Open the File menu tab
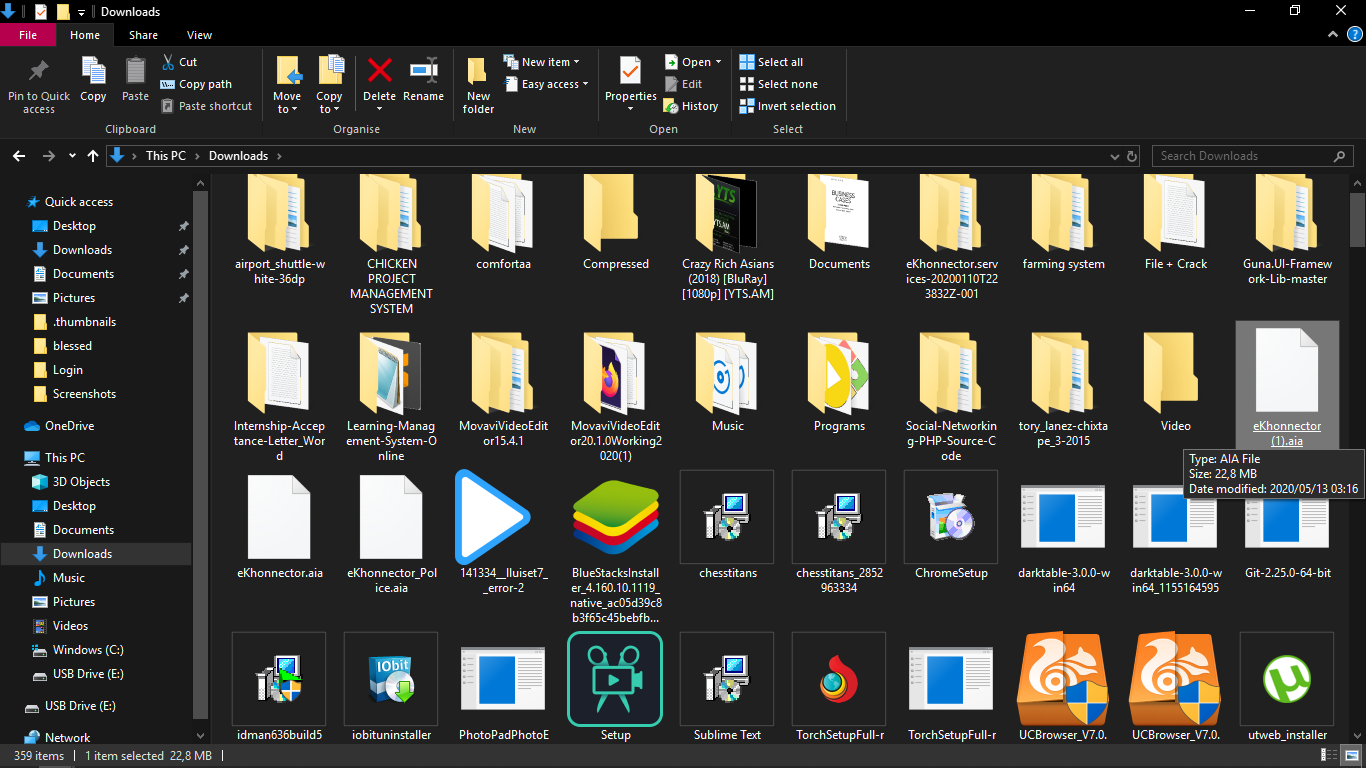 point(28,35)
